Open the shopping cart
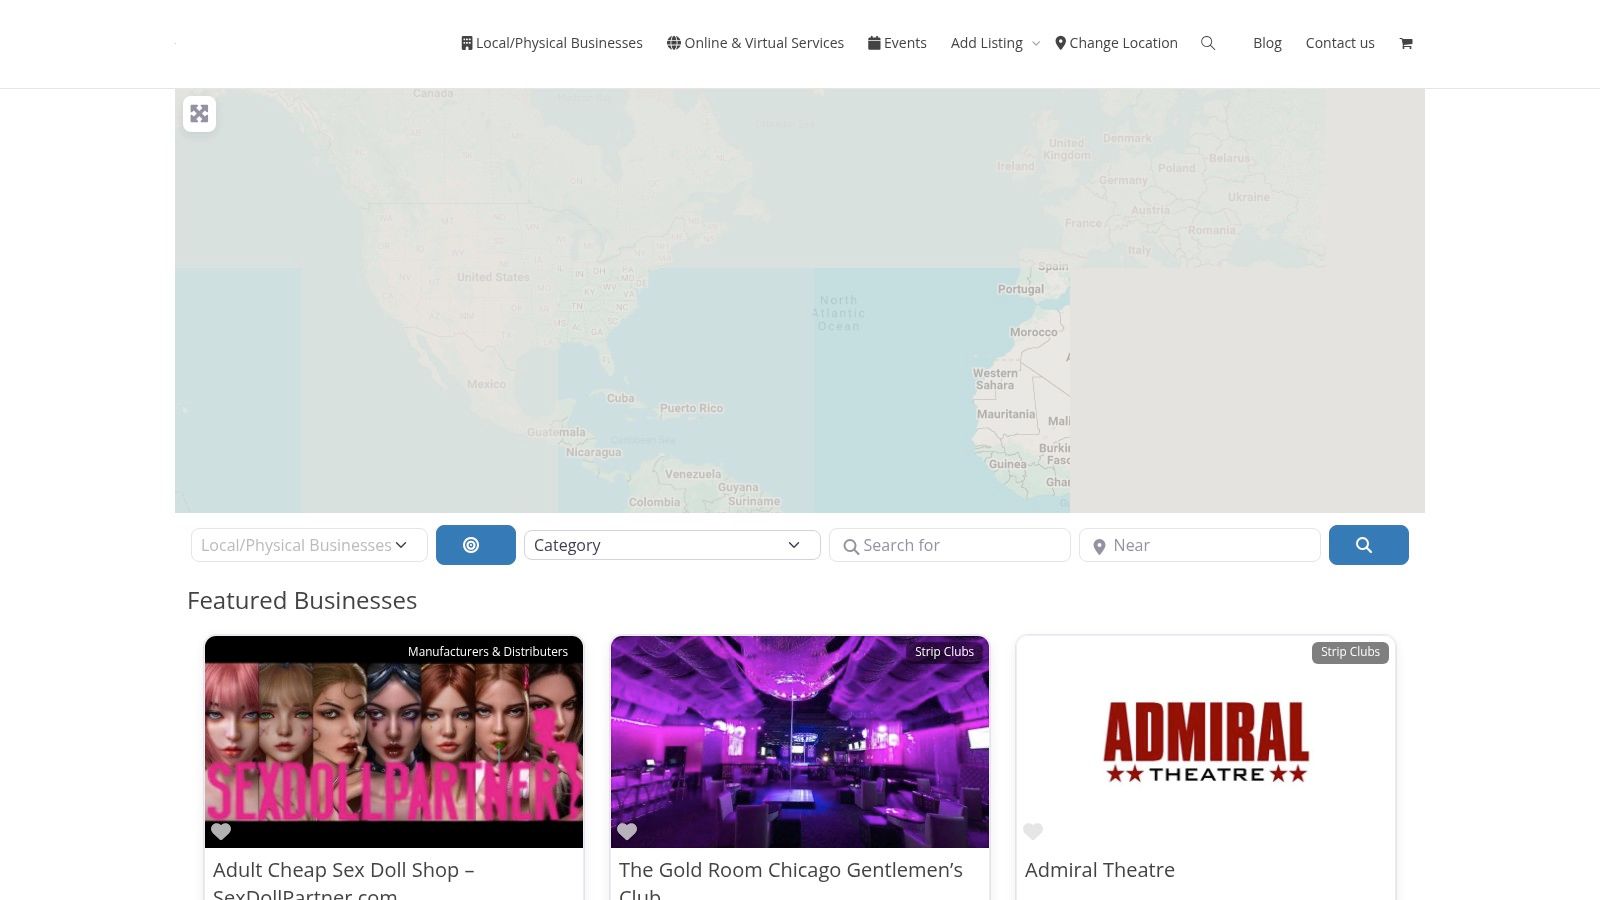This screenshot has width=1600, height=900. [1406, 43]
